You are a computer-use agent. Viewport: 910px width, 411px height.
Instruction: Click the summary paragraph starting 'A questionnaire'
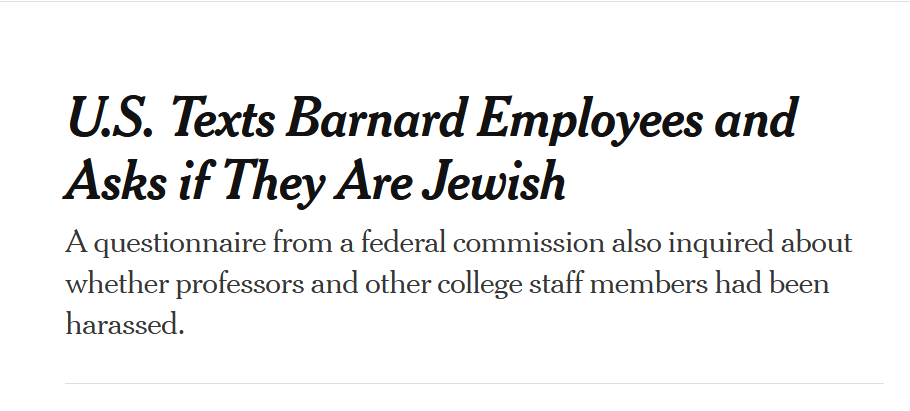458,283
